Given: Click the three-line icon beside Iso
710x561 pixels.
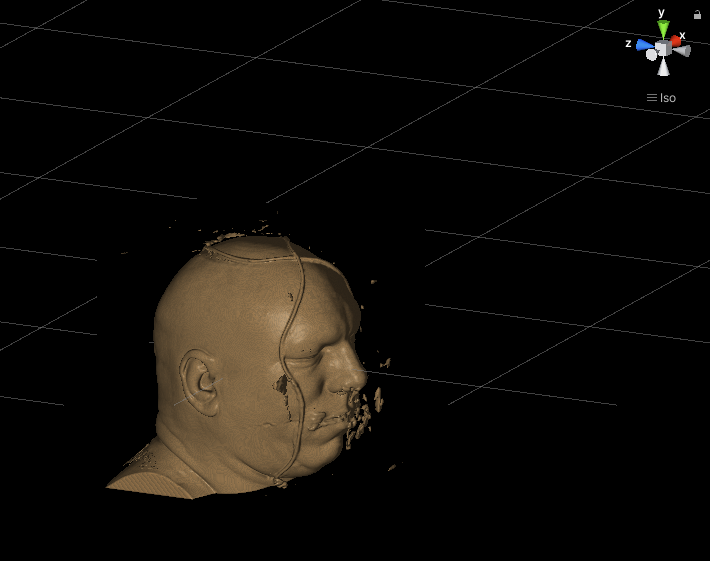Looking at the screenshot, I should [651, 98].
